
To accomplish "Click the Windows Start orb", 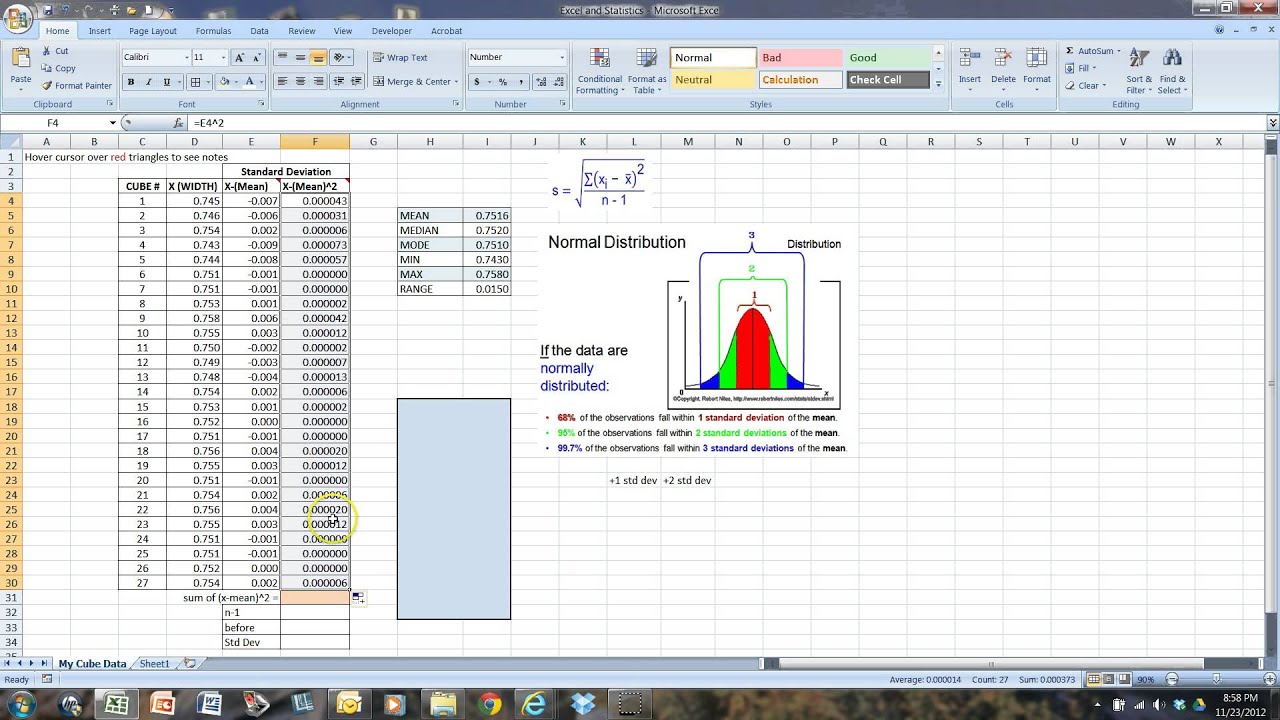I will [x=20, y=704].
